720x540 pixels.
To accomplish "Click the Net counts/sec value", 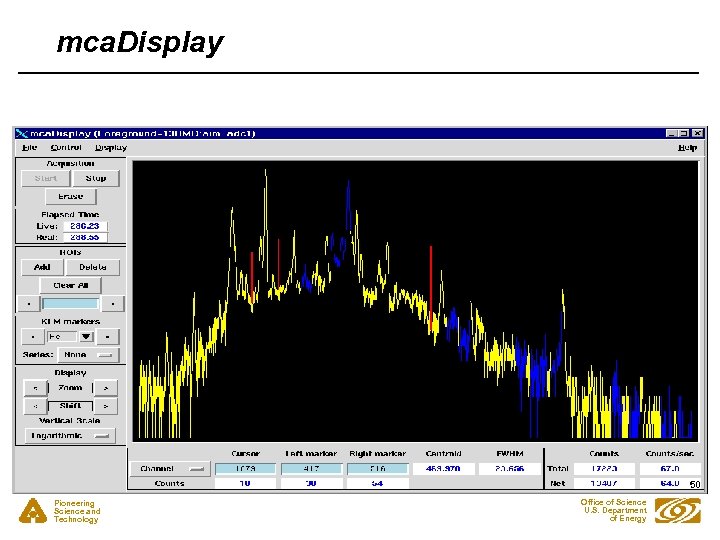I will click(x=670, y=483).
